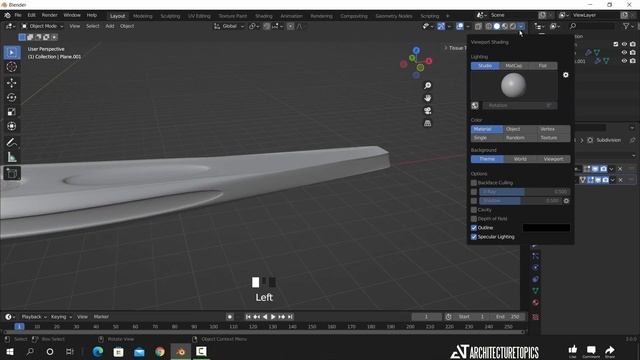
Task: Toggle Collection exclude checkbox in outliner
Action: pos(616,44)
